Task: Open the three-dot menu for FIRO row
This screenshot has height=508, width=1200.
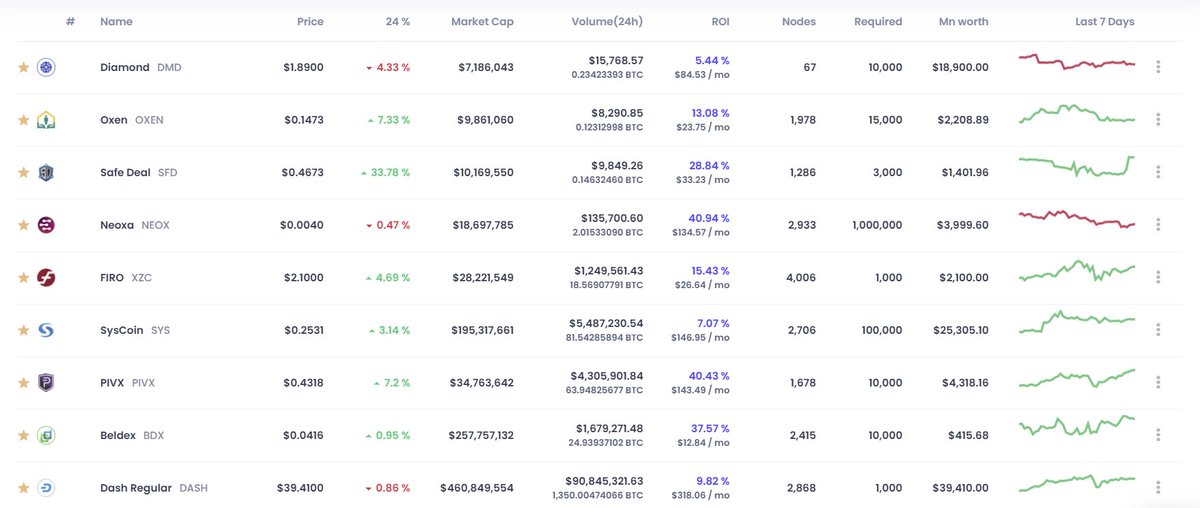Action: [x=1158, y=278]
